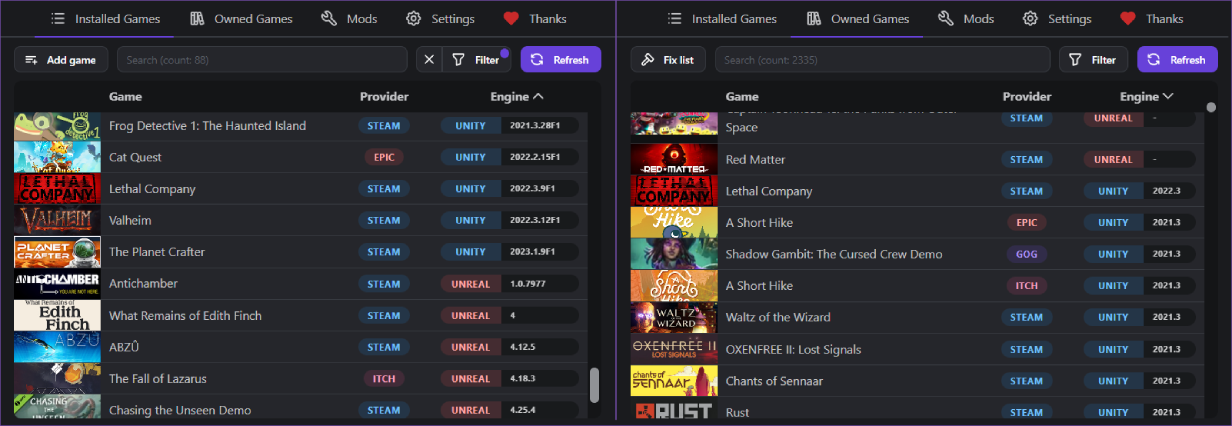The image size is (1232, 426).
Task: Open Thanks tab in left window
Action: click(535, 19)
